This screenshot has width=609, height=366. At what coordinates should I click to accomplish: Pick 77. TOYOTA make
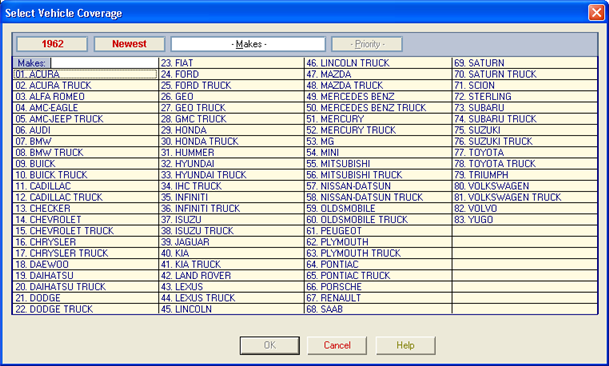(525, 153)
